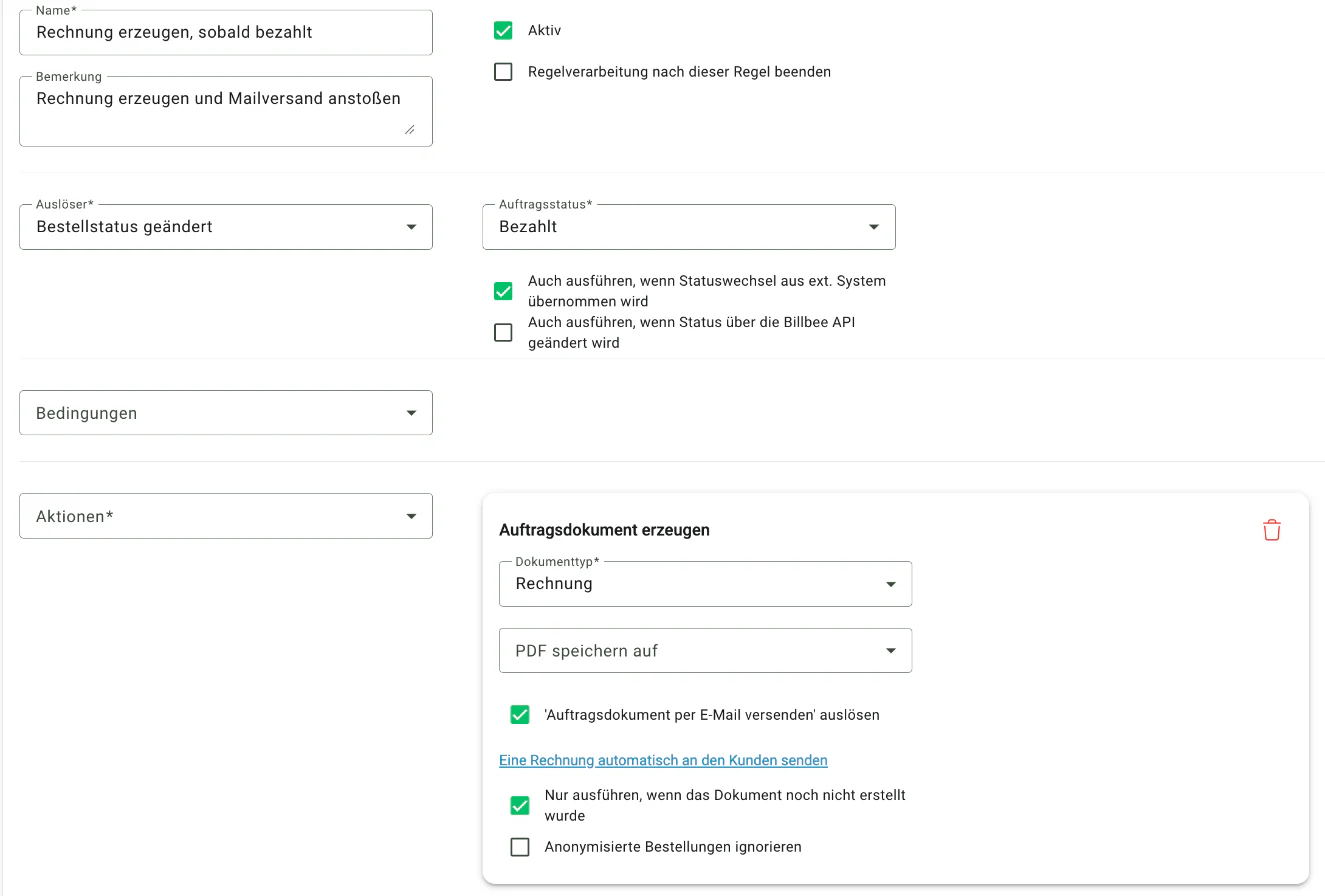The height and width of the screenshot is (896, 1325).
Task: Click into the Bemerkung text area
Action: coord(226,111)
